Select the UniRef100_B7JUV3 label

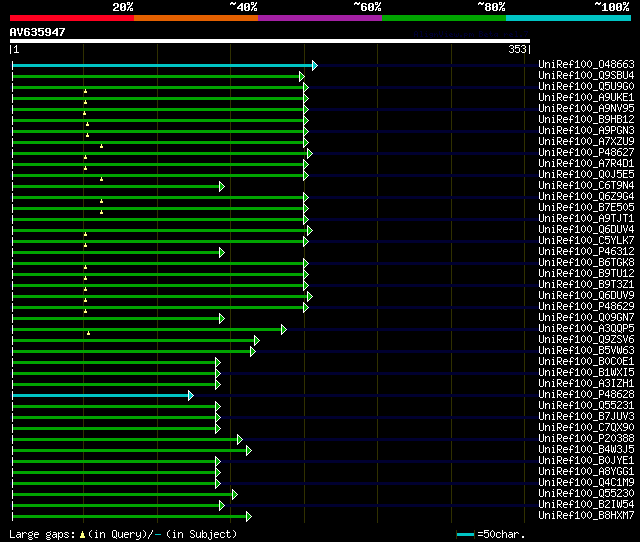point(586,417)
